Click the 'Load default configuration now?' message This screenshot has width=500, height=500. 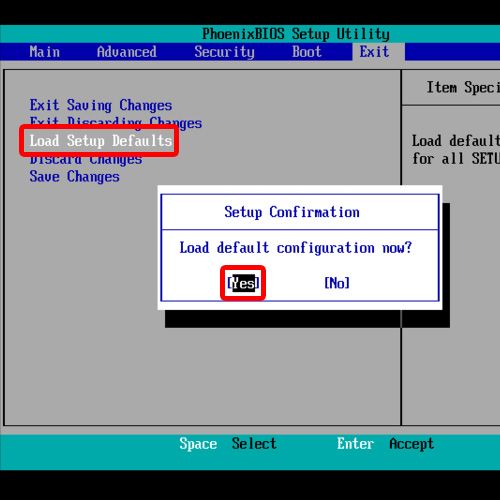coord(296,248)
